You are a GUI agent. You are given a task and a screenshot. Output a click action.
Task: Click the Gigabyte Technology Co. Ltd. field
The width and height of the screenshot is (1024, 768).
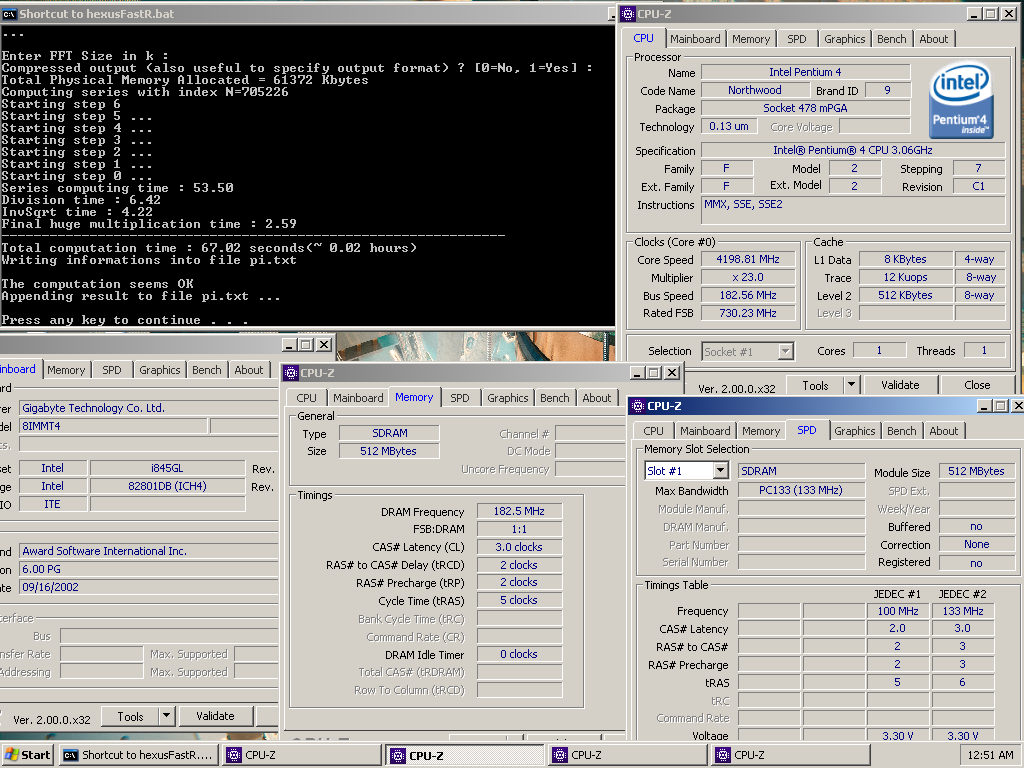point(148,408)
